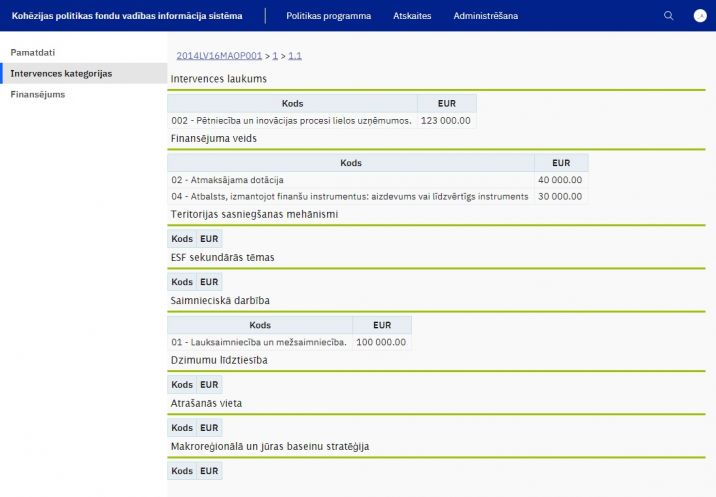Open the user profile avatar icon
This screenshot has height=497, width=716.
700,16
